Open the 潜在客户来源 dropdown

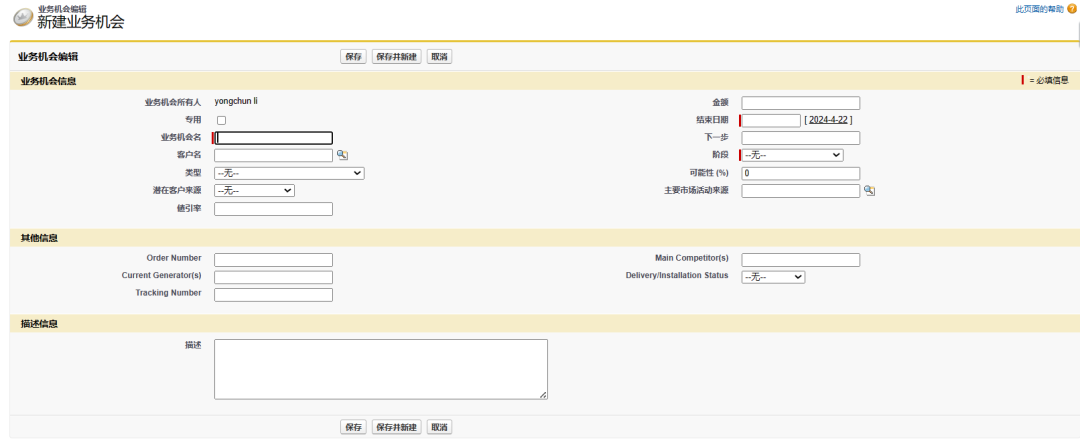coord(254,191)
